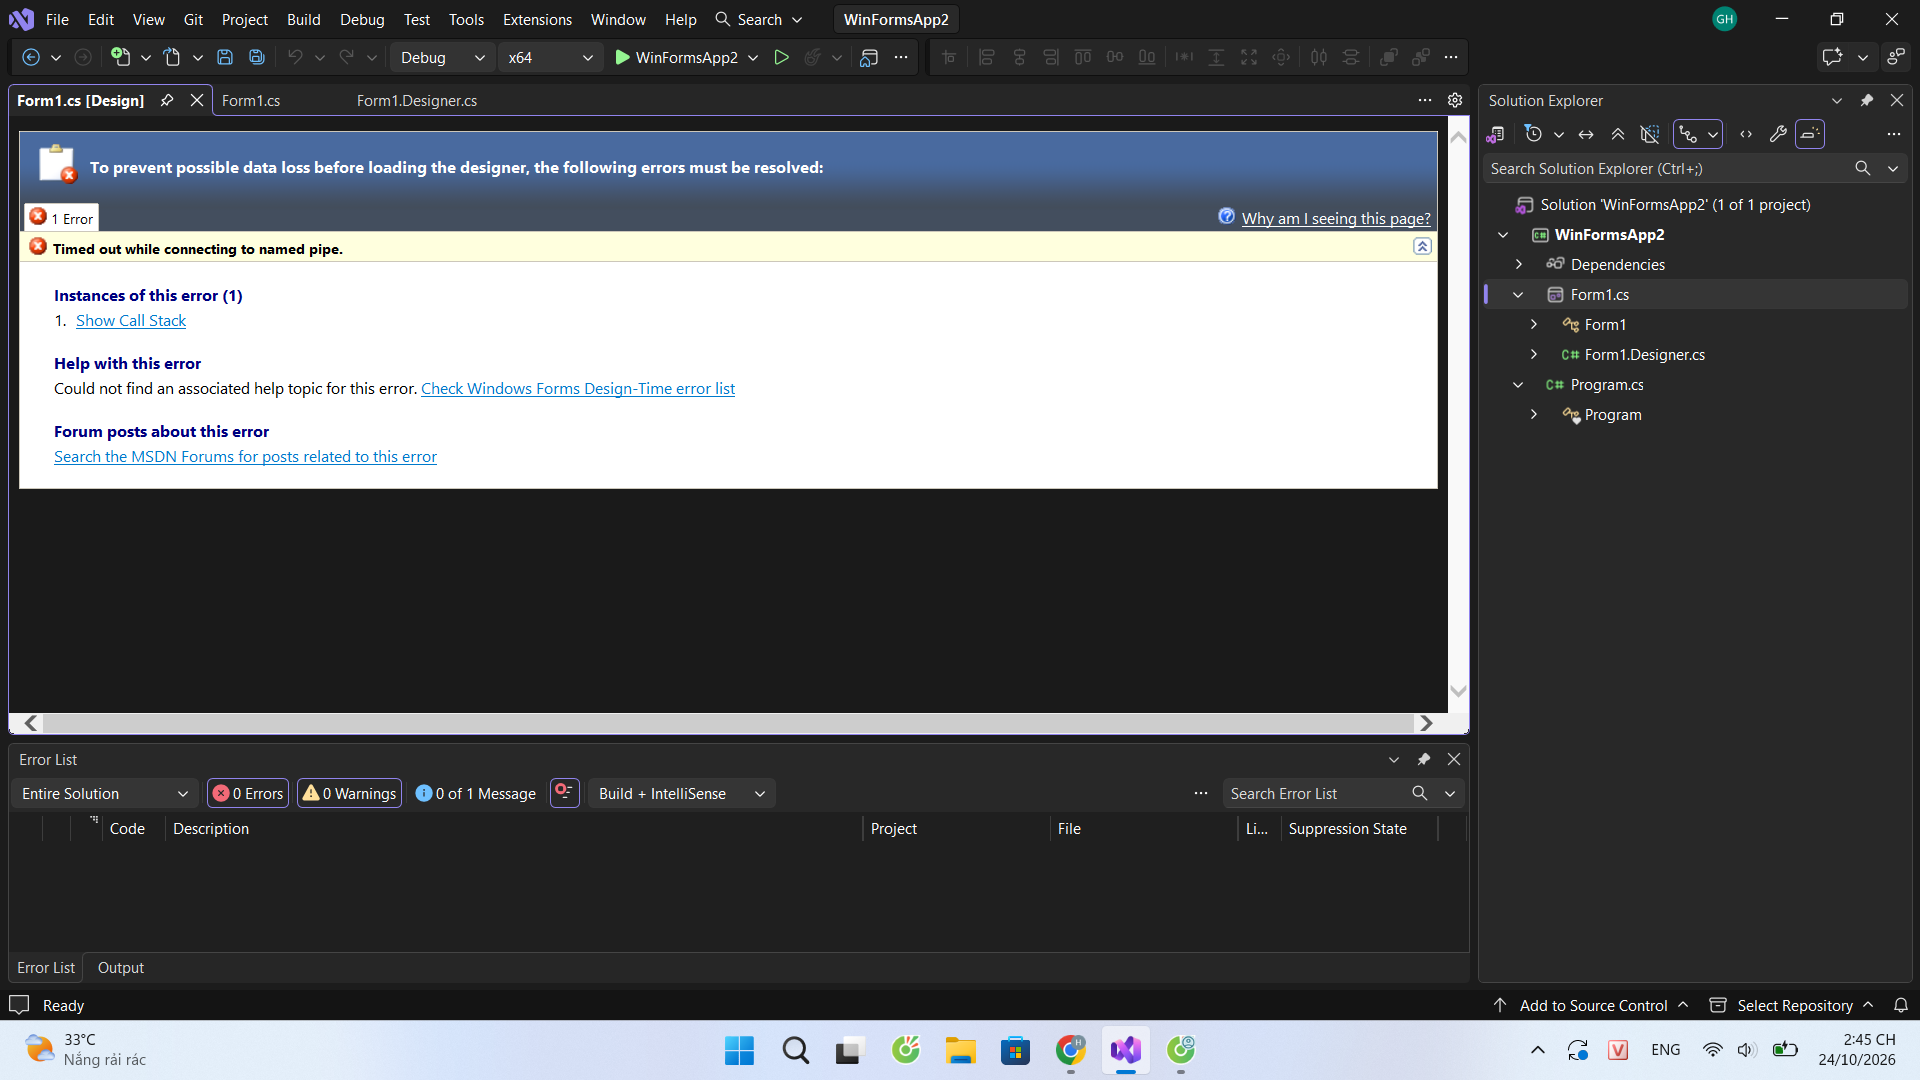Open the x64 platform dropdown
This screenshot has height=1080, width=1920.
[550, 57]
